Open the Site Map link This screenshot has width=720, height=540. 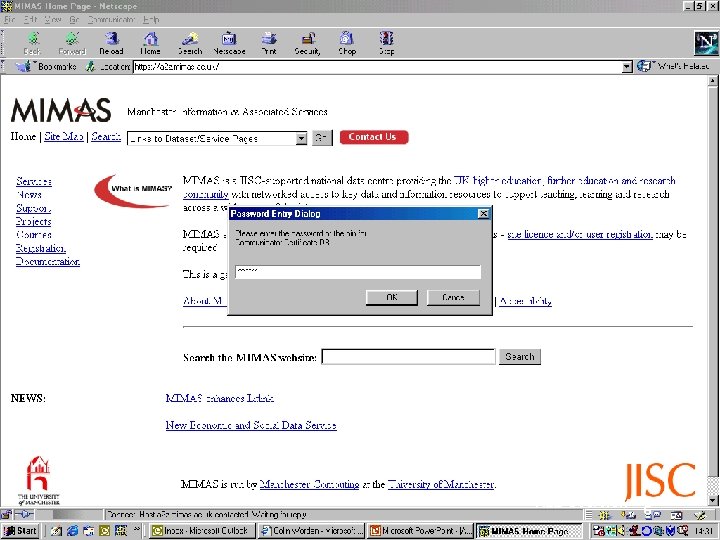64,136
